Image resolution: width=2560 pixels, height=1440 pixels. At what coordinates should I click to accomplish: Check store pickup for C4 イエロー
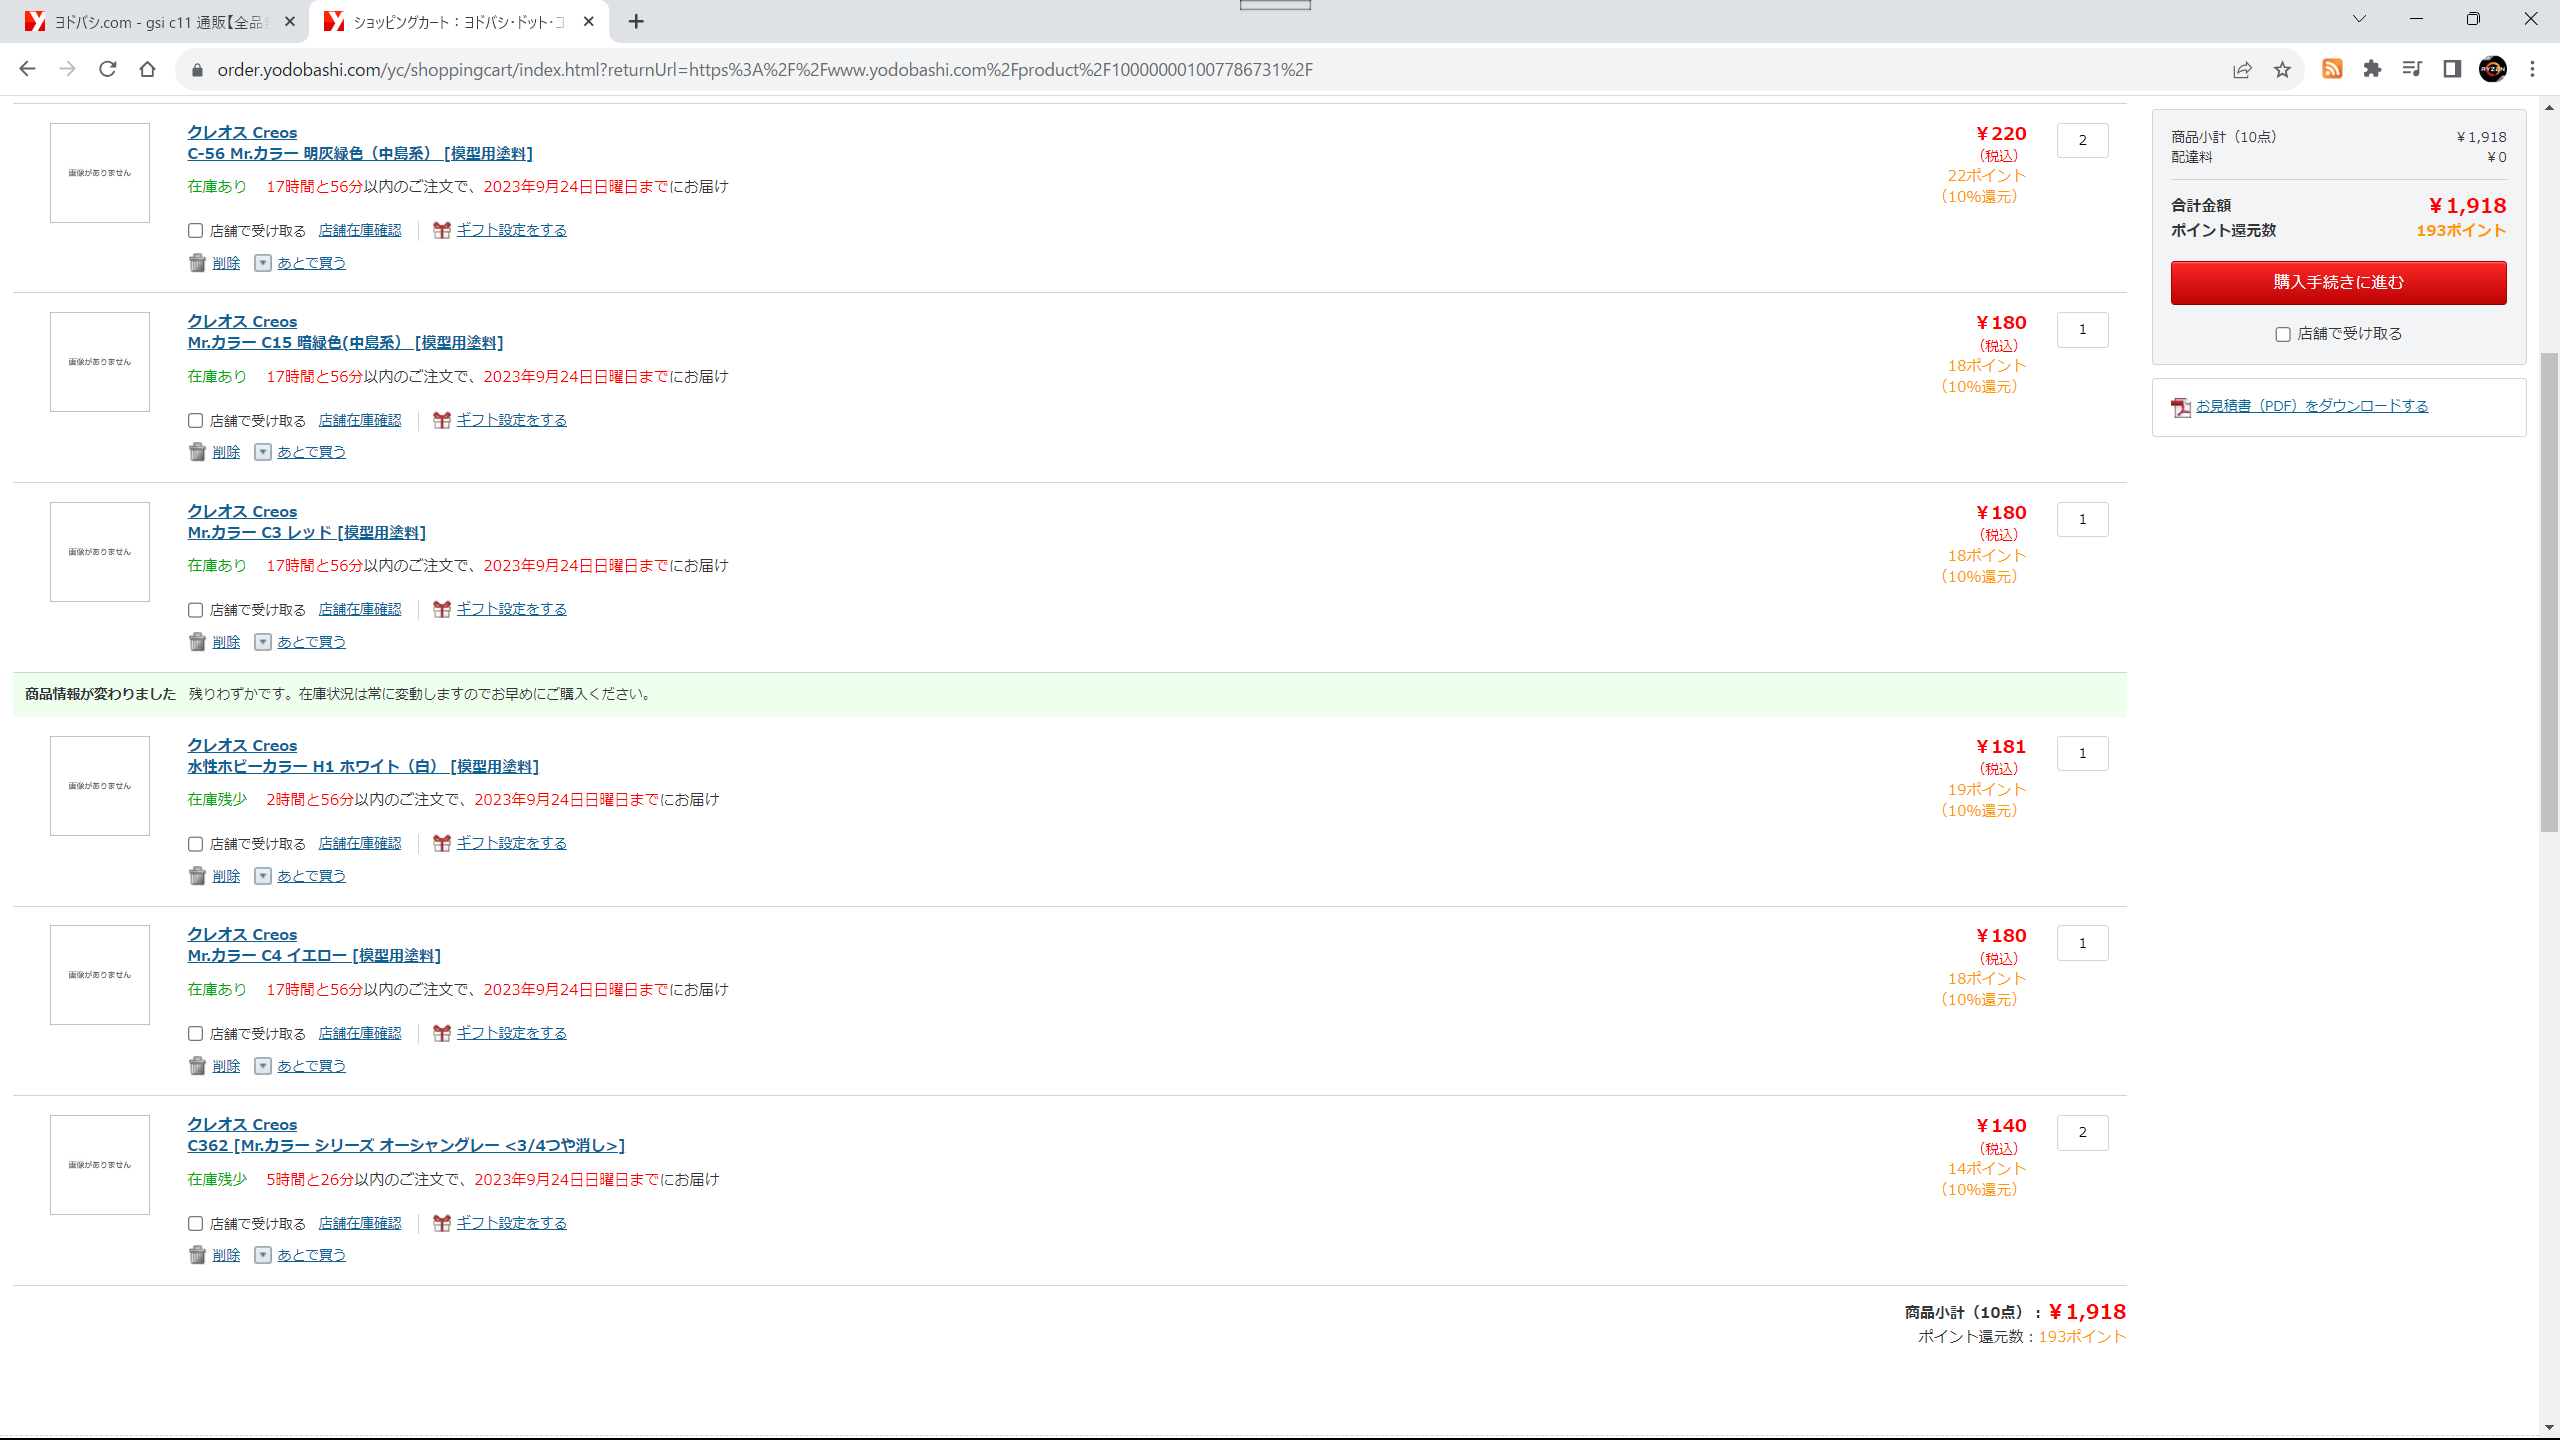pos(196,1034)
